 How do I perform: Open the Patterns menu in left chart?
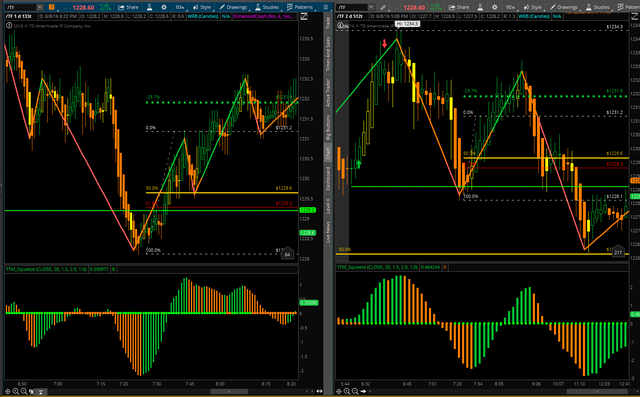pyautogui.click(x=300, y=7)
